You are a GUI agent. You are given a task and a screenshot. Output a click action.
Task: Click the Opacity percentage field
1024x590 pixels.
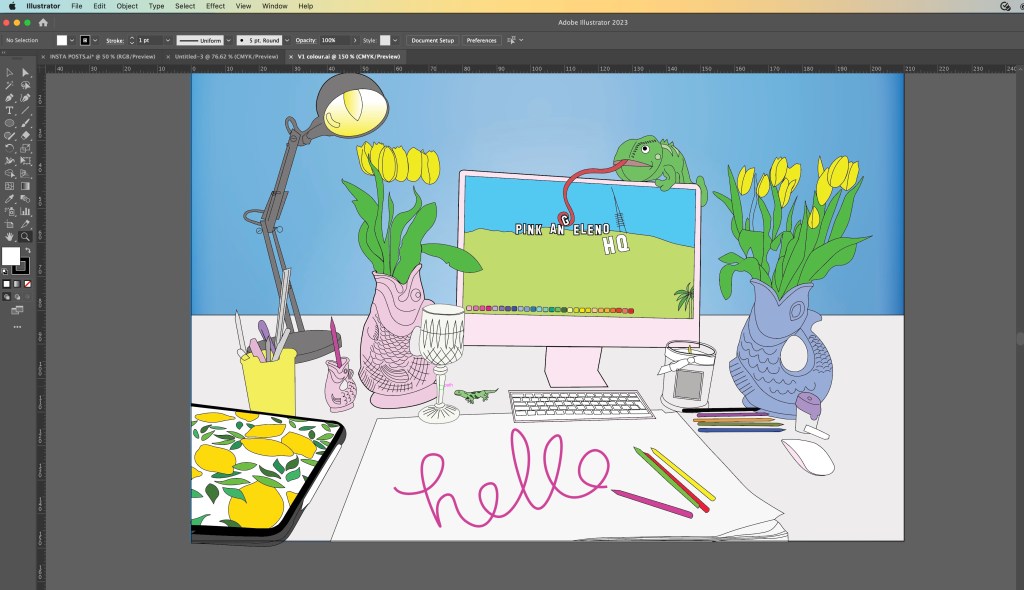click(x=331, y=40)
